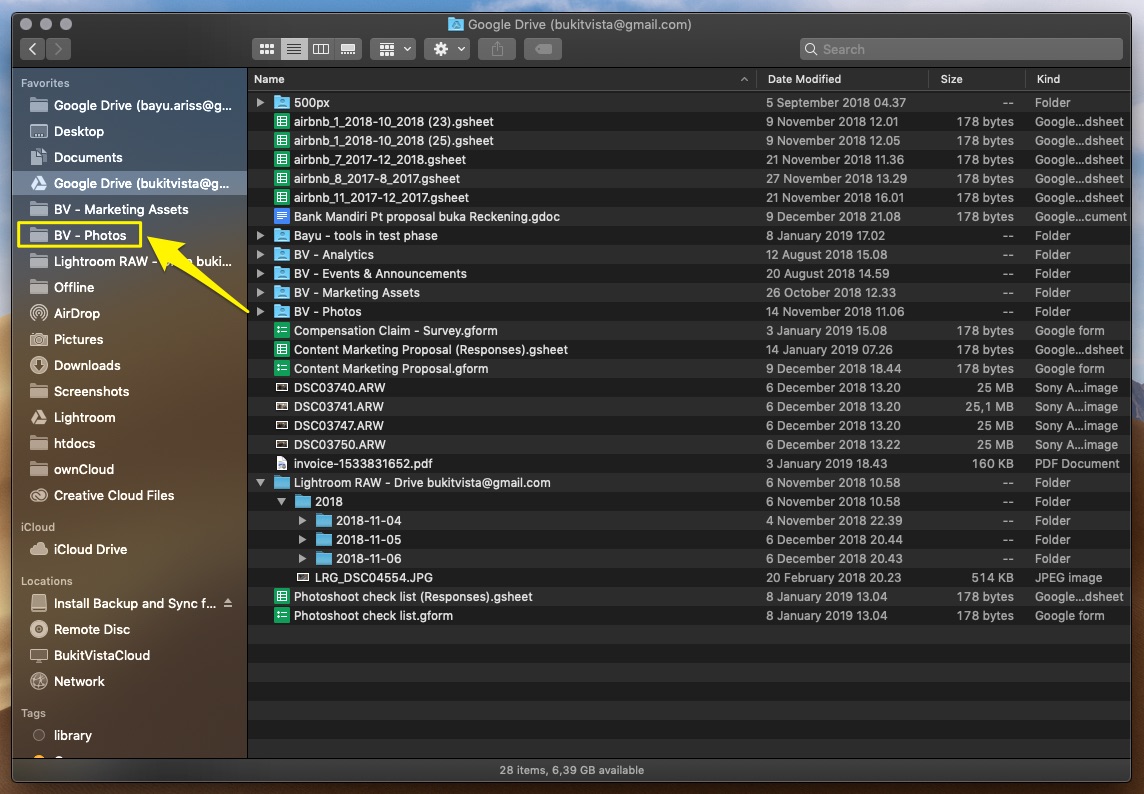Open AirDrop in the sidebar
The width and height of the screenshot is (1144, 794).
130,313
